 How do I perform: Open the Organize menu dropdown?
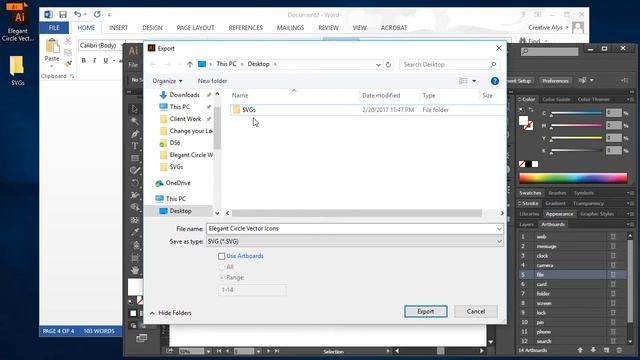pyautogui.click(x=167, y=81)
